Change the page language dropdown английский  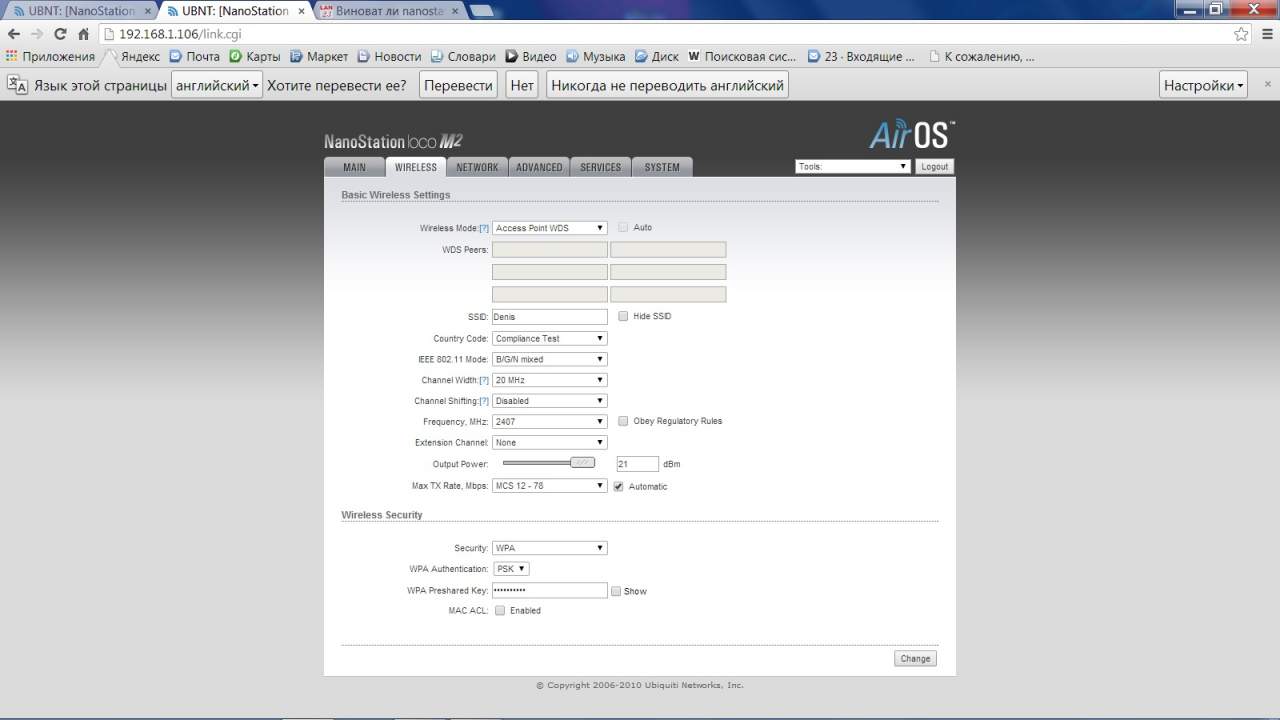pyautogui.click(x=217, y=85)
